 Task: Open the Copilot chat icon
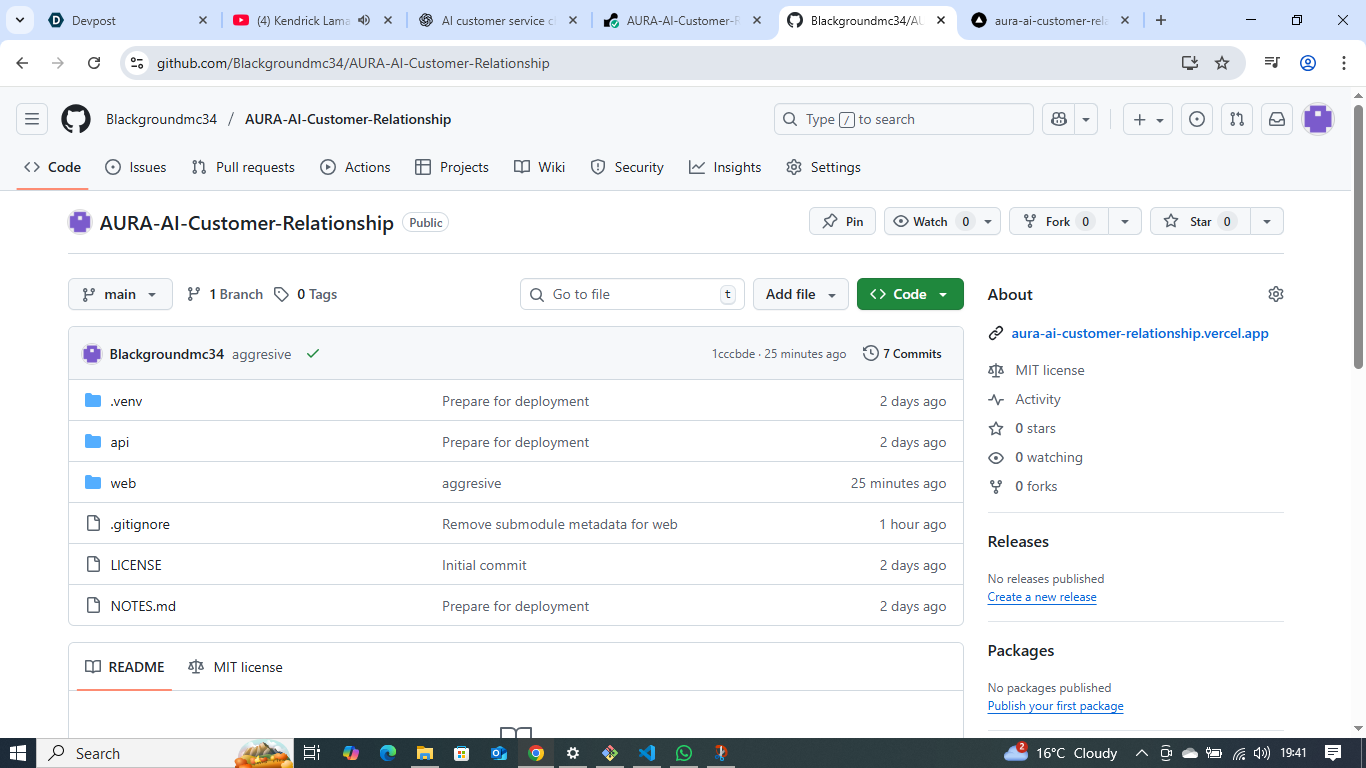point(1059,119)
